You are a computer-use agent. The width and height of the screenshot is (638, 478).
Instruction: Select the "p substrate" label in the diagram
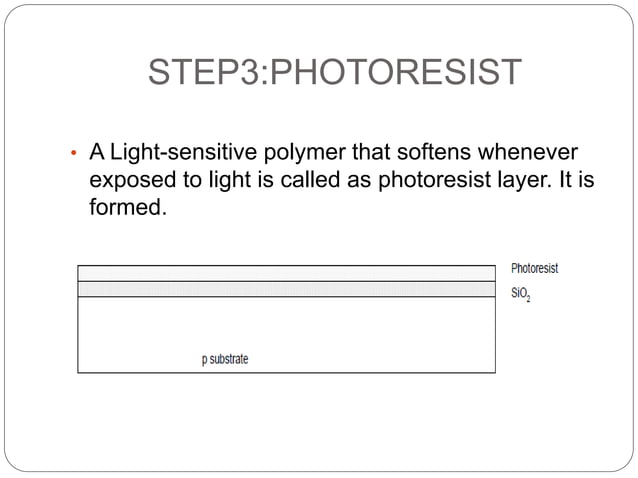pos(225,359)
